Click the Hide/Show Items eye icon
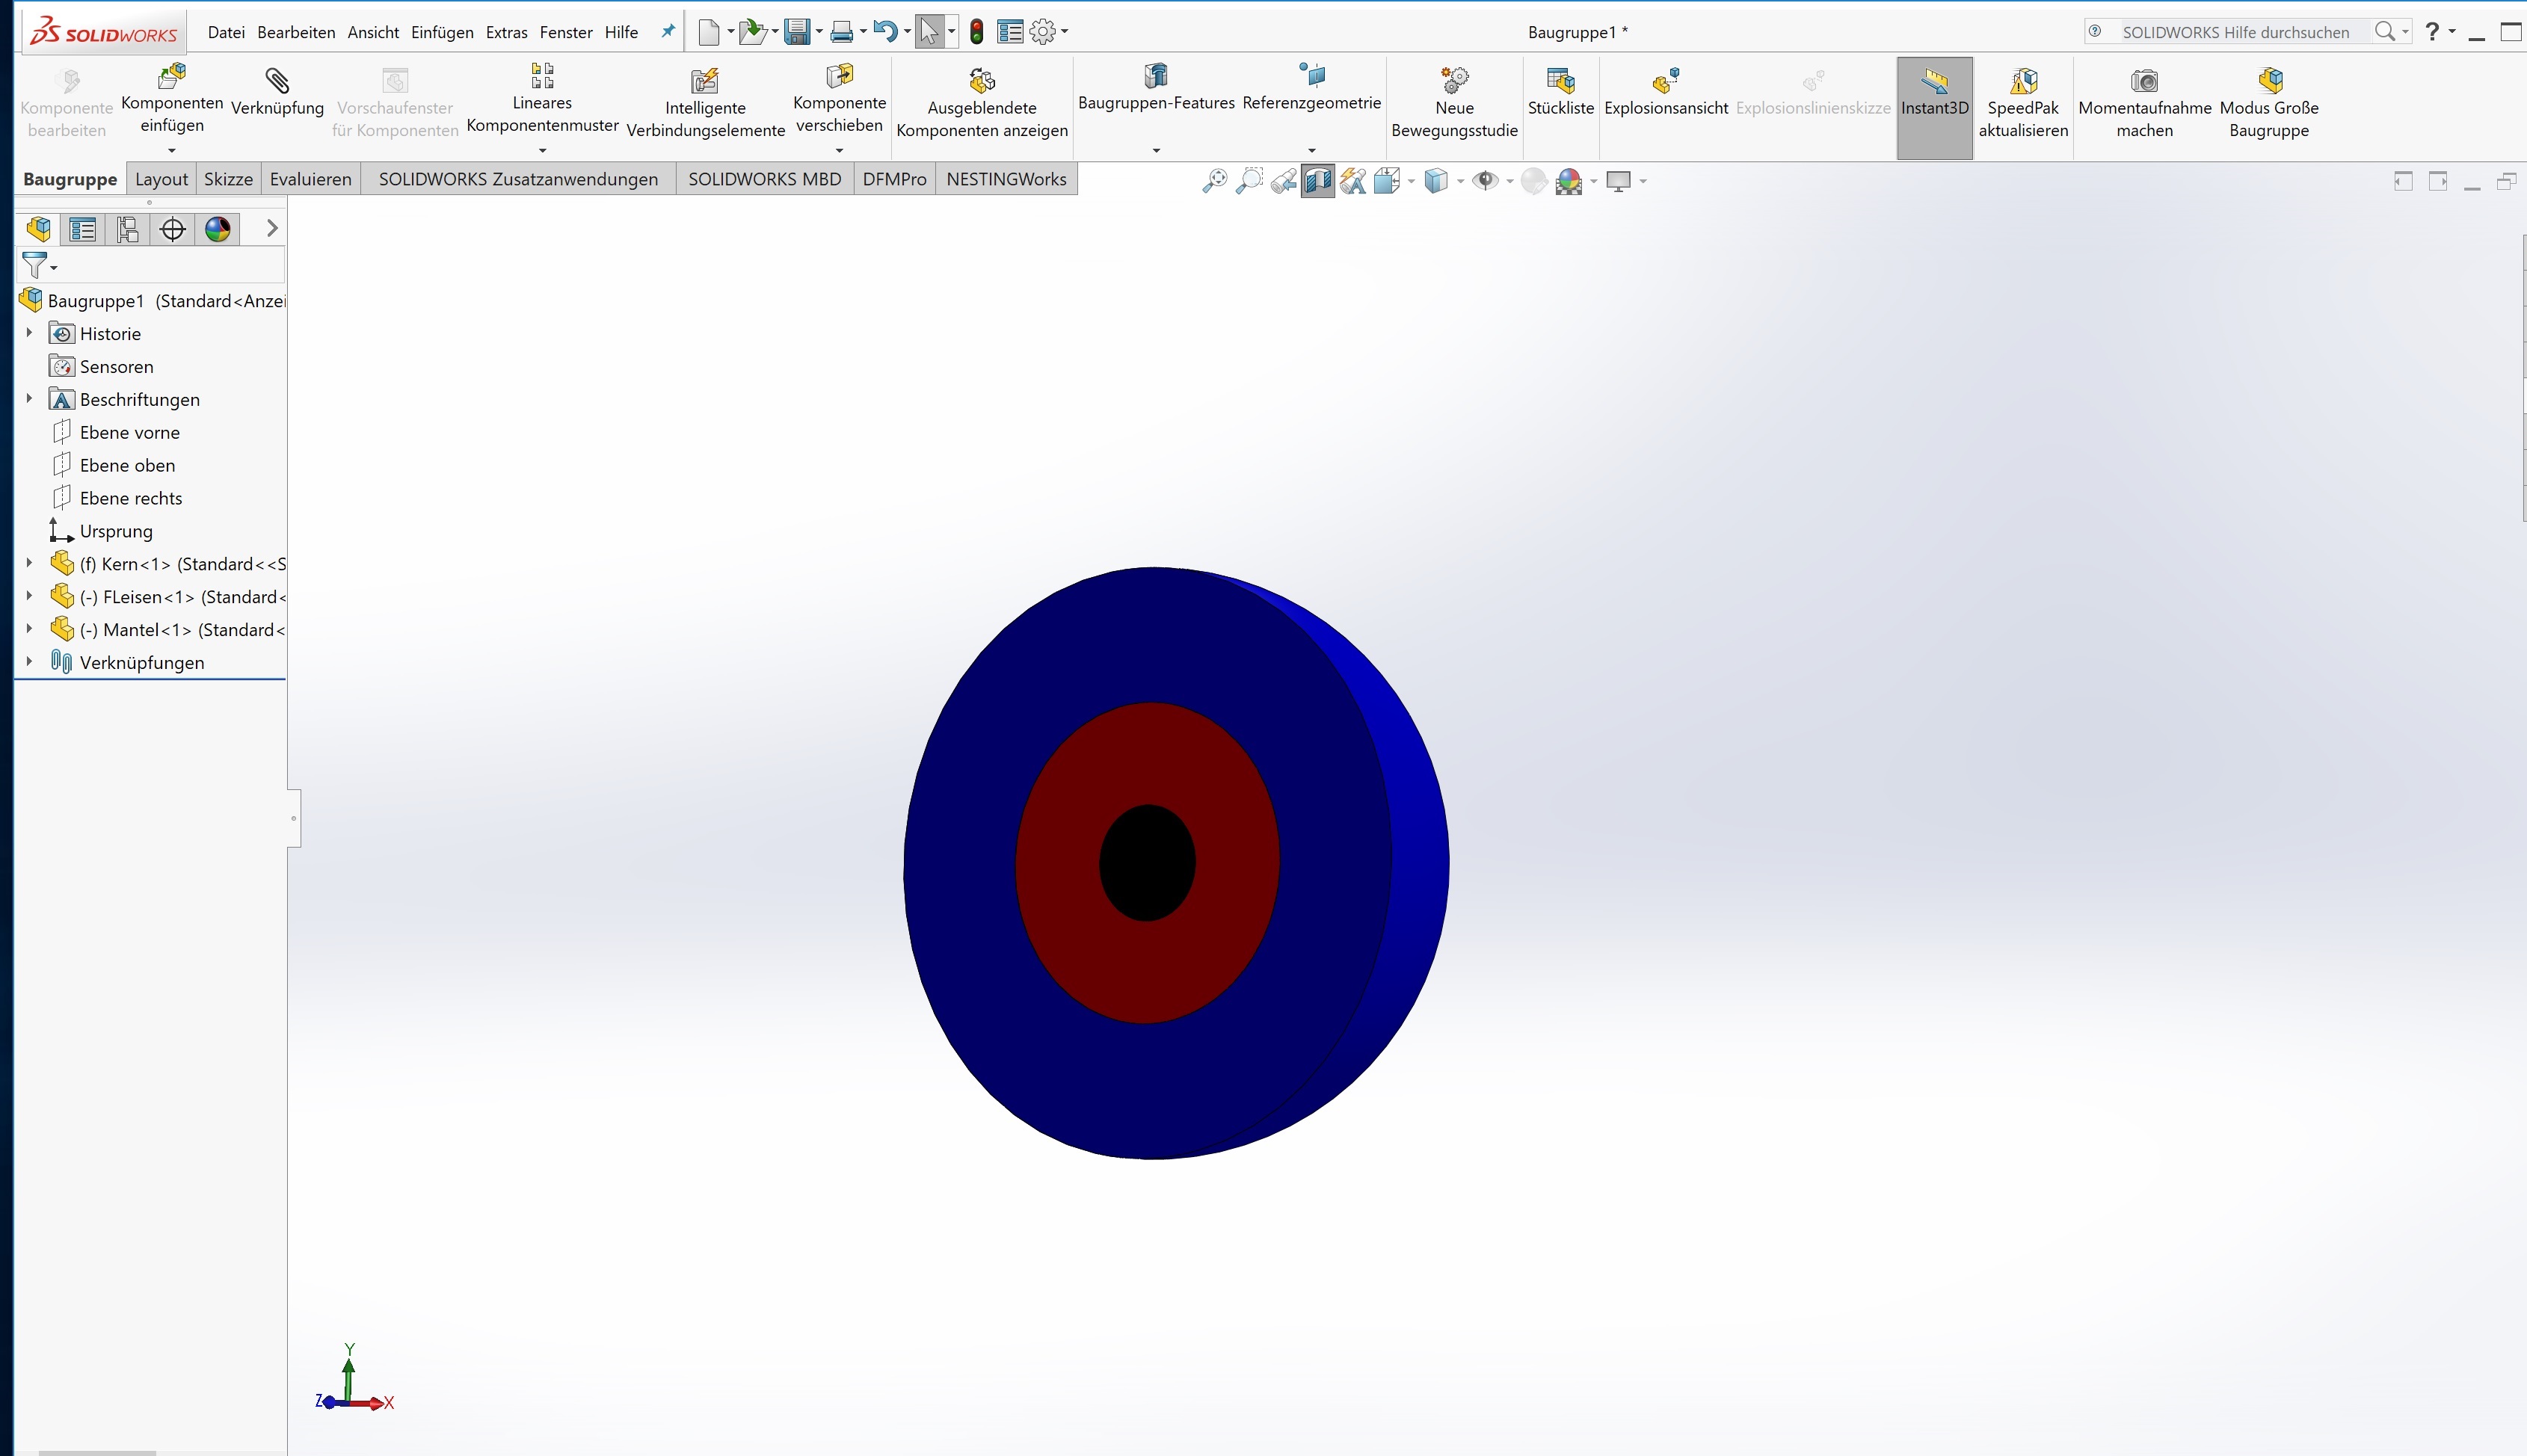 click(1485, 181)
